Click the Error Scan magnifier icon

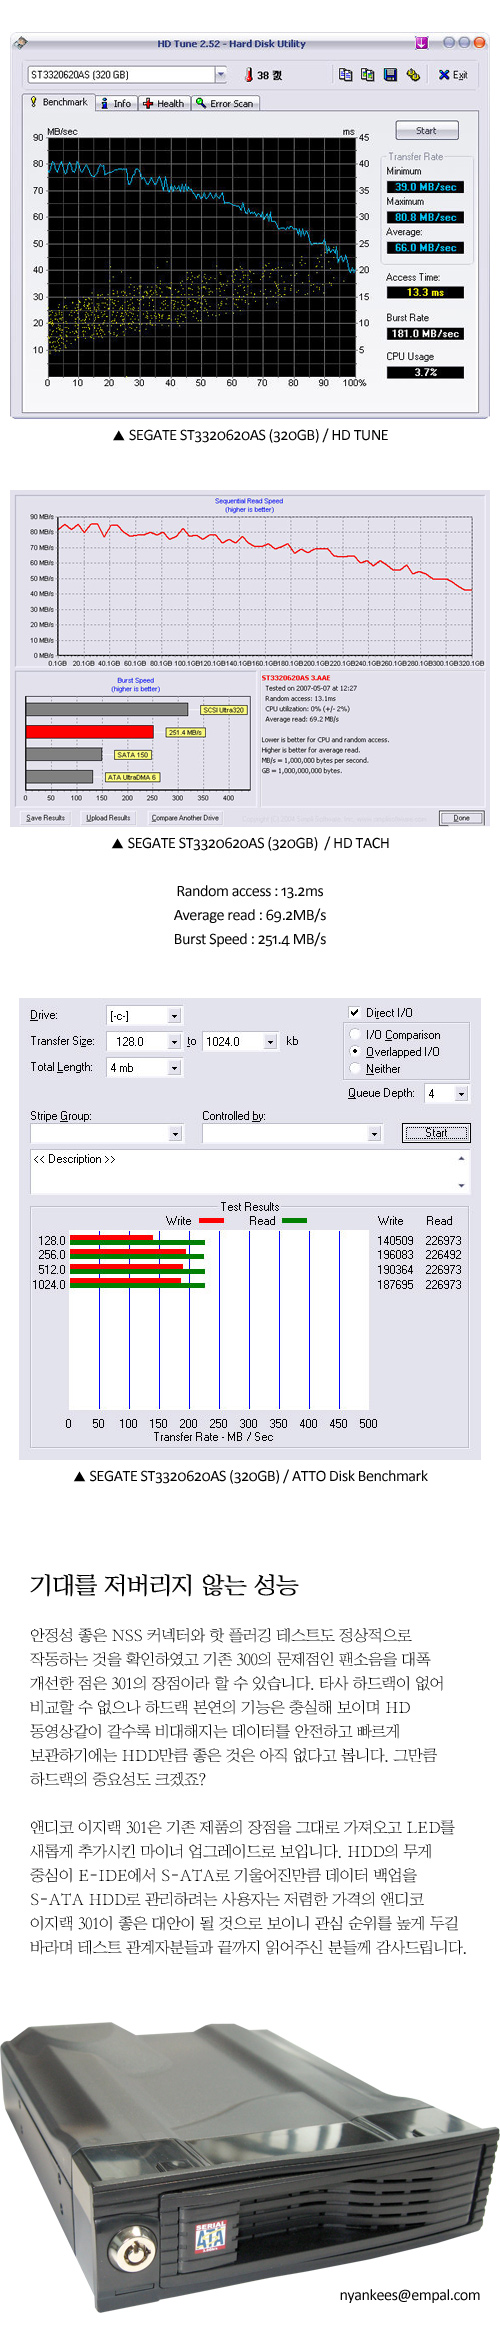tap(201, 103)
